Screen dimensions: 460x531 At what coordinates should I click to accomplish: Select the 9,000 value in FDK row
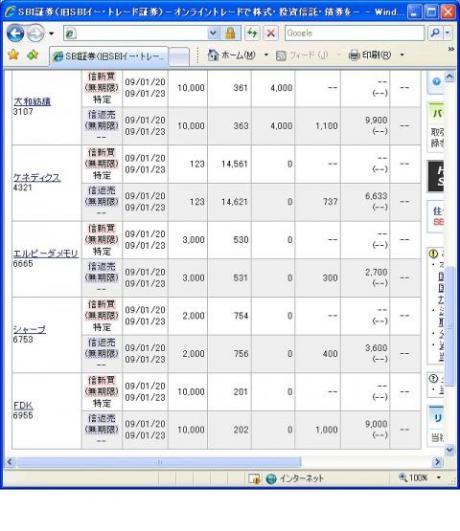tap(376, 424)
